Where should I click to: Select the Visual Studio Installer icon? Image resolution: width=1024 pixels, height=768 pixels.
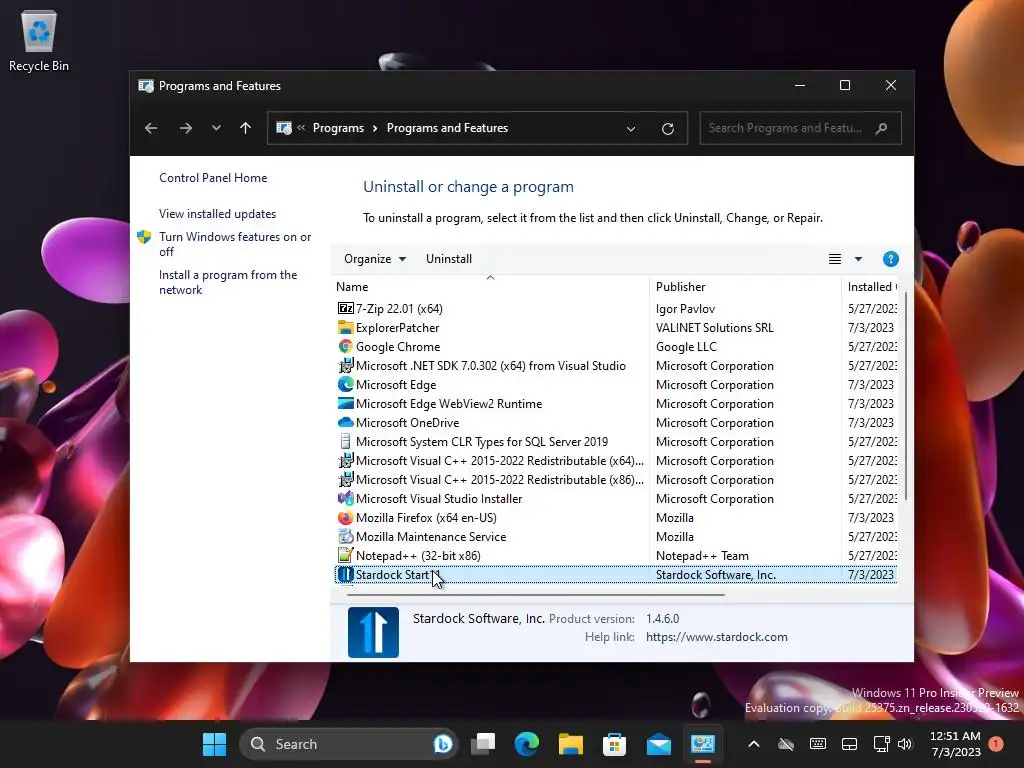tap(345, 498)
